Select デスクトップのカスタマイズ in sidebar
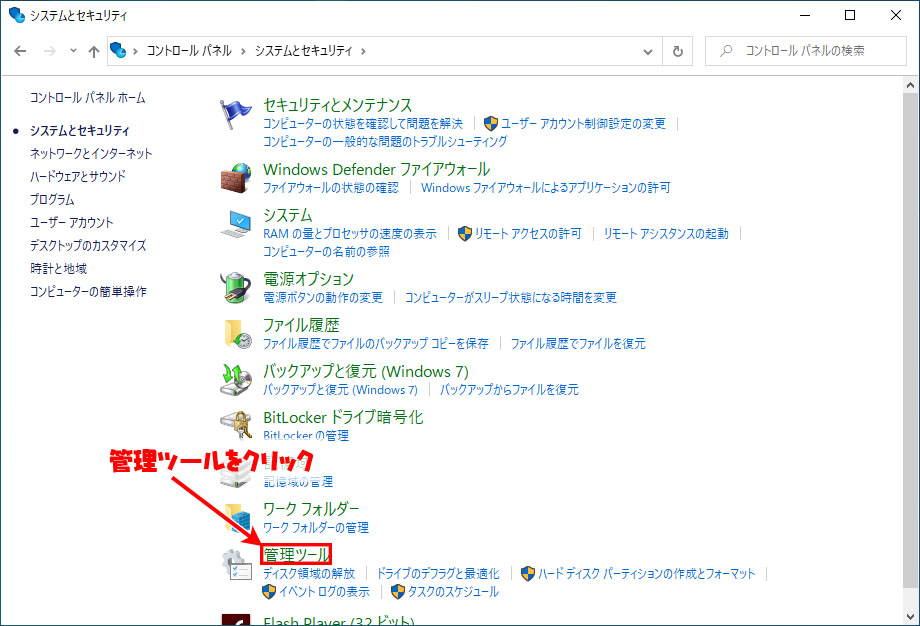The height and width of the screenshot is (626, 920). [88, 245]
